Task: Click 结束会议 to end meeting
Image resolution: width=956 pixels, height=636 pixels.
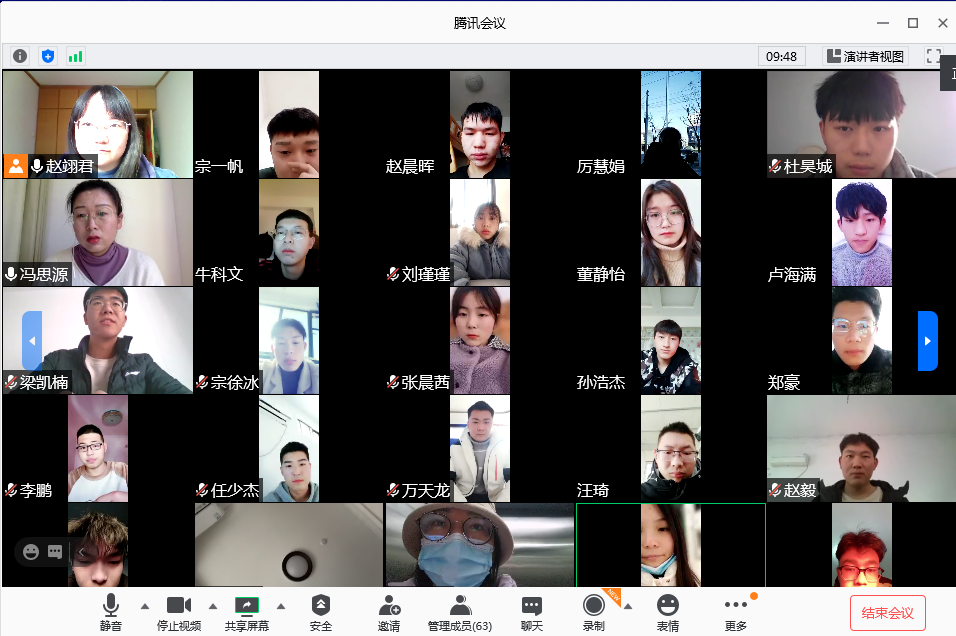Action: 887,612
